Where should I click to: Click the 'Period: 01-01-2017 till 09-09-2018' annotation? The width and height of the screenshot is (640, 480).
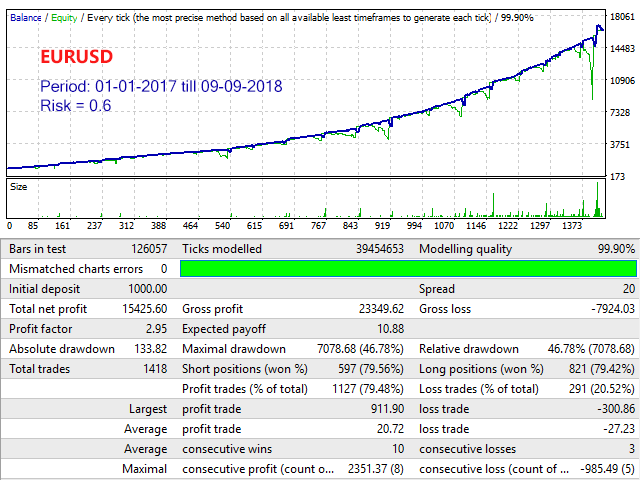coord(161,86)
